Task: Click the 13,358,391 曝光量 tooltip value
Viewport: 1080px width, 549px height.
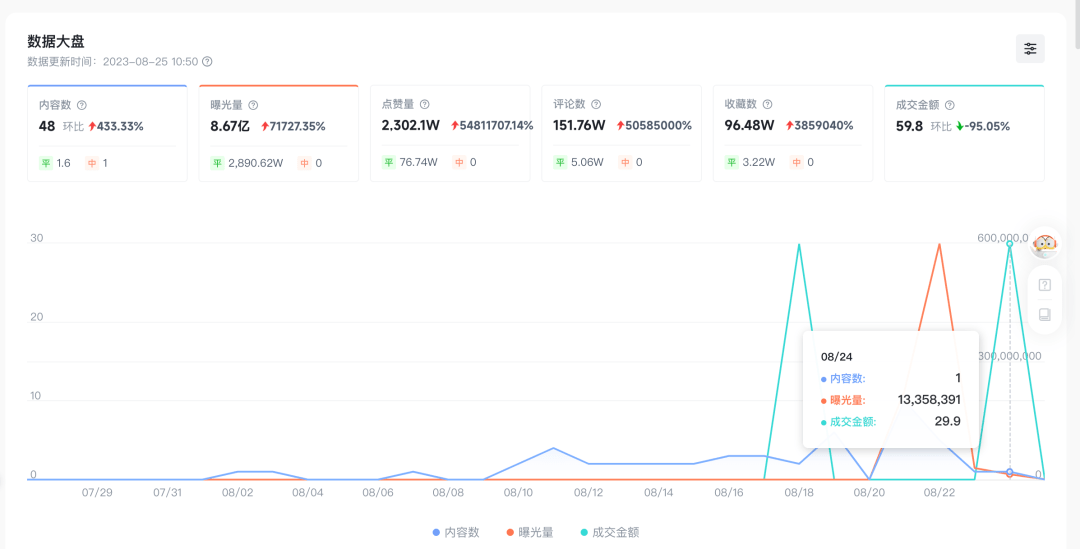Action: (x=929, y=400)
